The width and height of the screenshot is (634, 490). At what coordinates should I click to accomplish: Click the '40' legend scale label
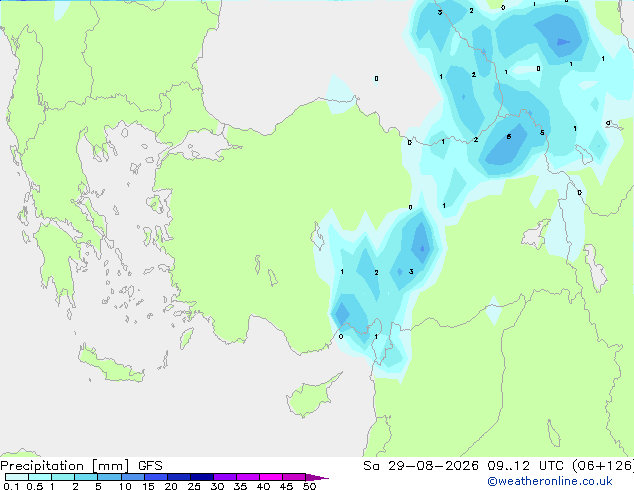[263, 486]
